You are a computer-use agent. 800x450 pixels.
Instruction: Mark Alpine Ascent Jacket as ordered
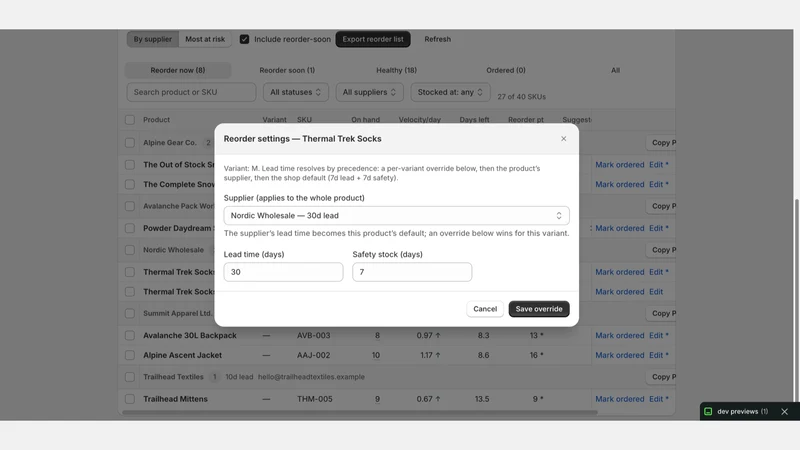click(x=619, y=355)
